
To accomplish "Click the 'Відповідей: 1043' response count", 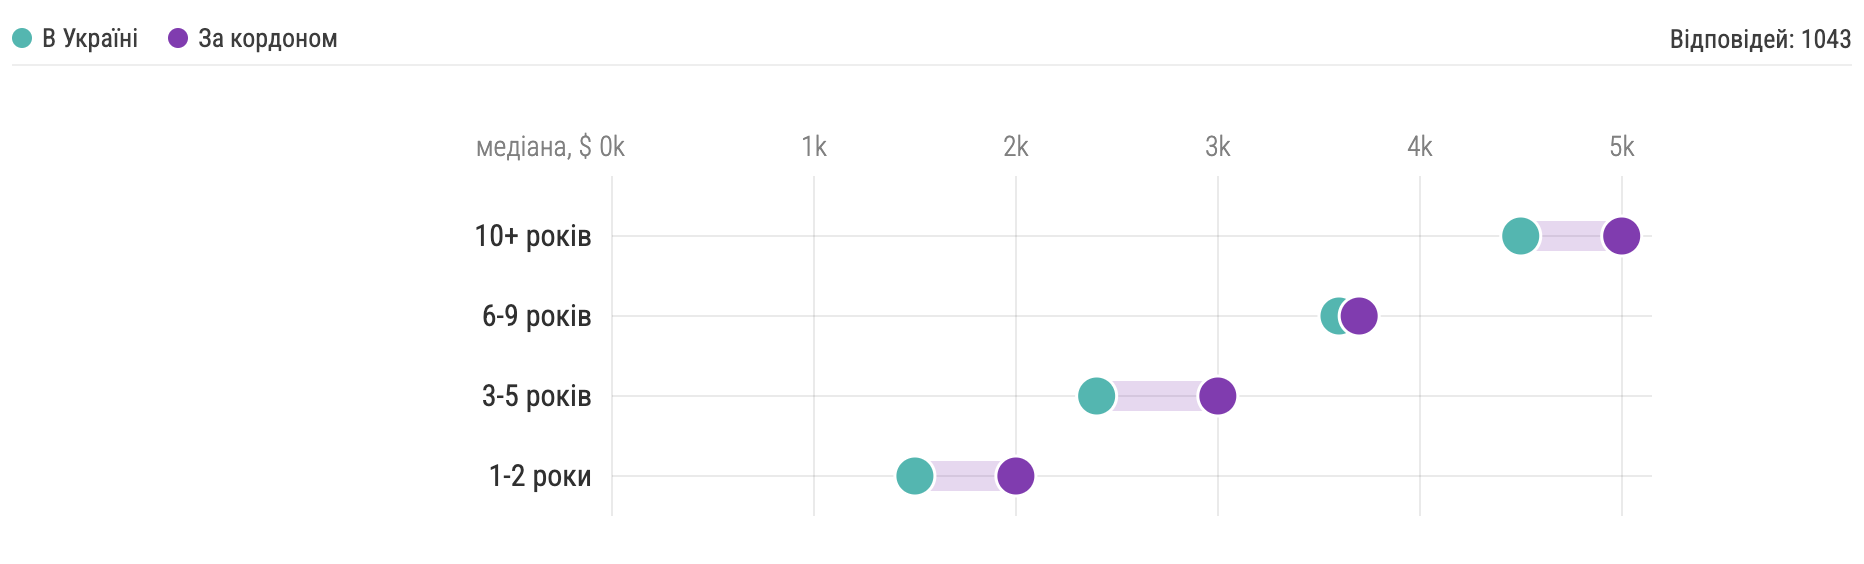I will pos(1760,39).
